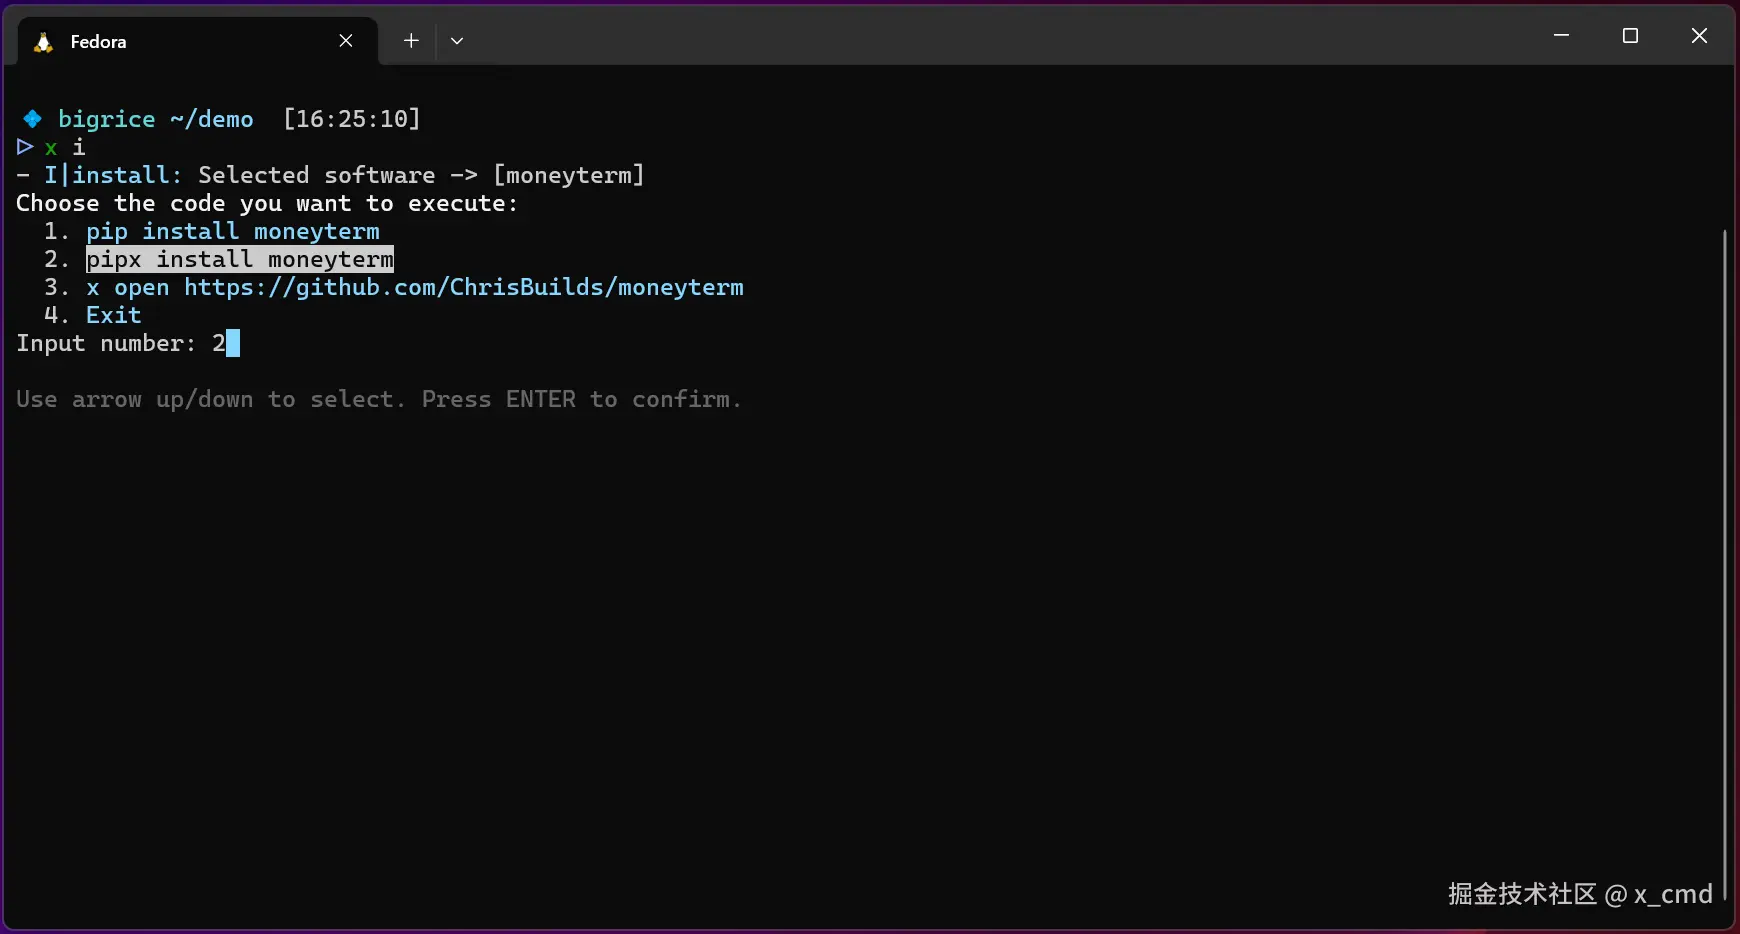Screen dimensions: 1740x934
Task: Click the 'bigrice ~/demo' prompt text
Action: click(x=156, y=119)
